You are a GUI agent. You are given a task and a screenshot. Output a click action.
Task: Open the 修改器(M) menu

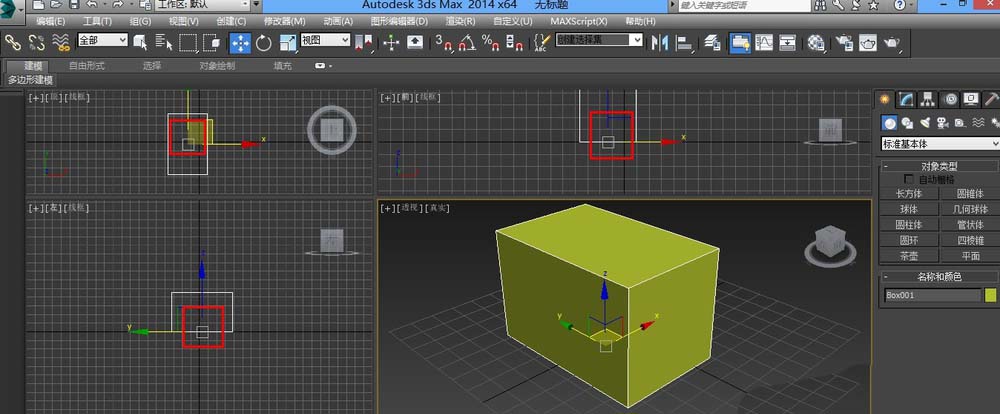pos(284,21)
